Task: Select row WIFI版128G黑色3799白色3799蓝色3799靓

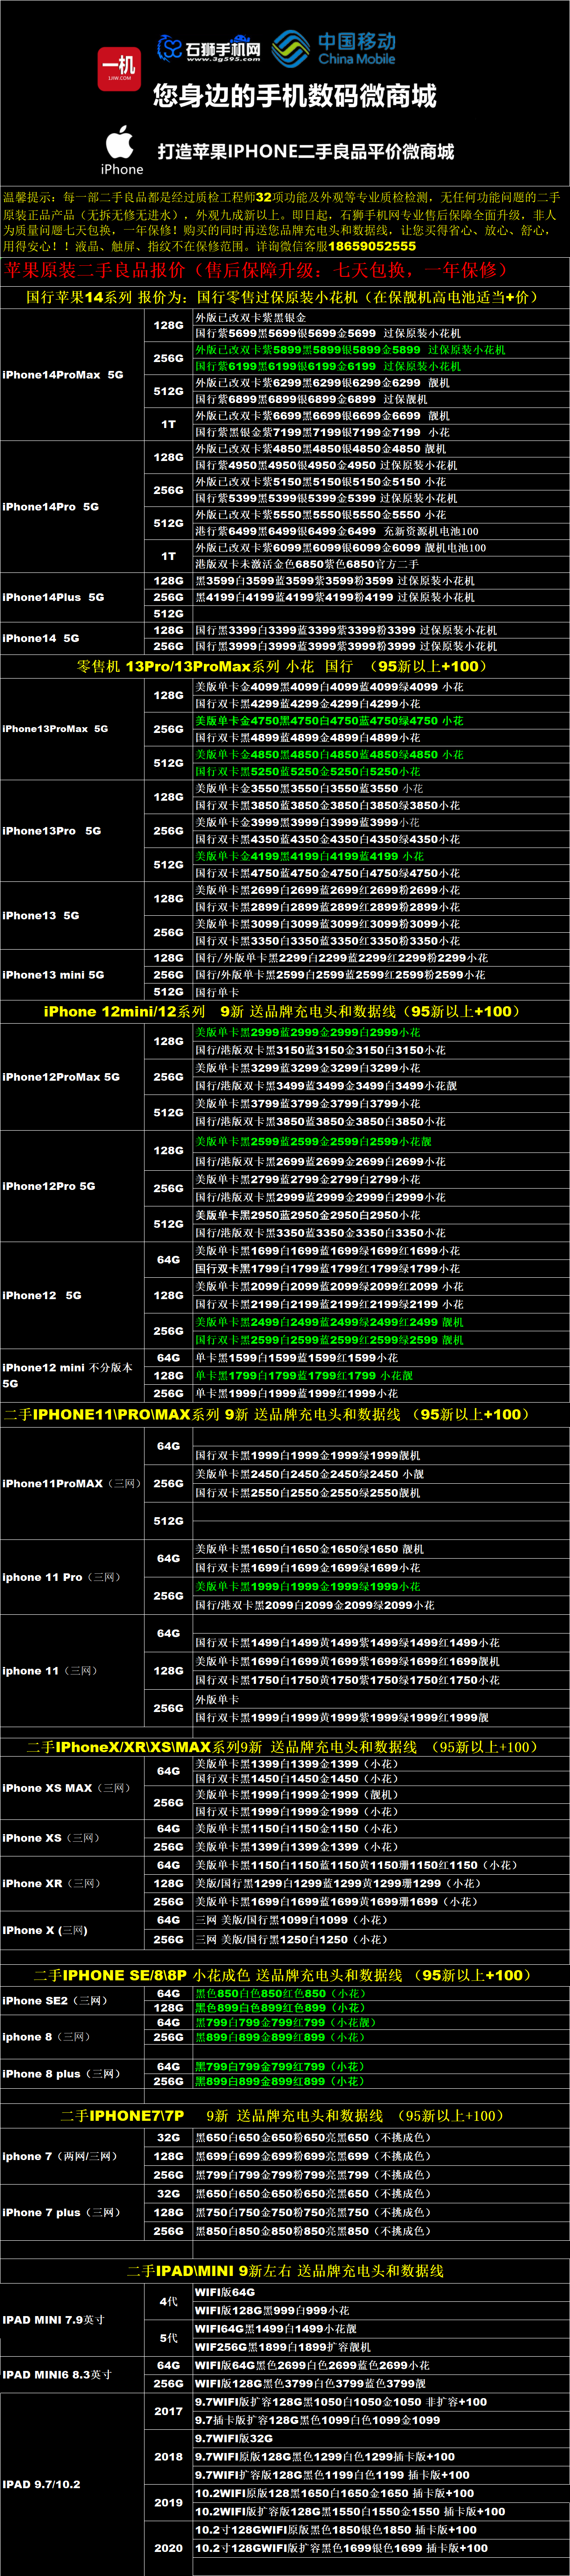Action: (x=380, y=2383)
